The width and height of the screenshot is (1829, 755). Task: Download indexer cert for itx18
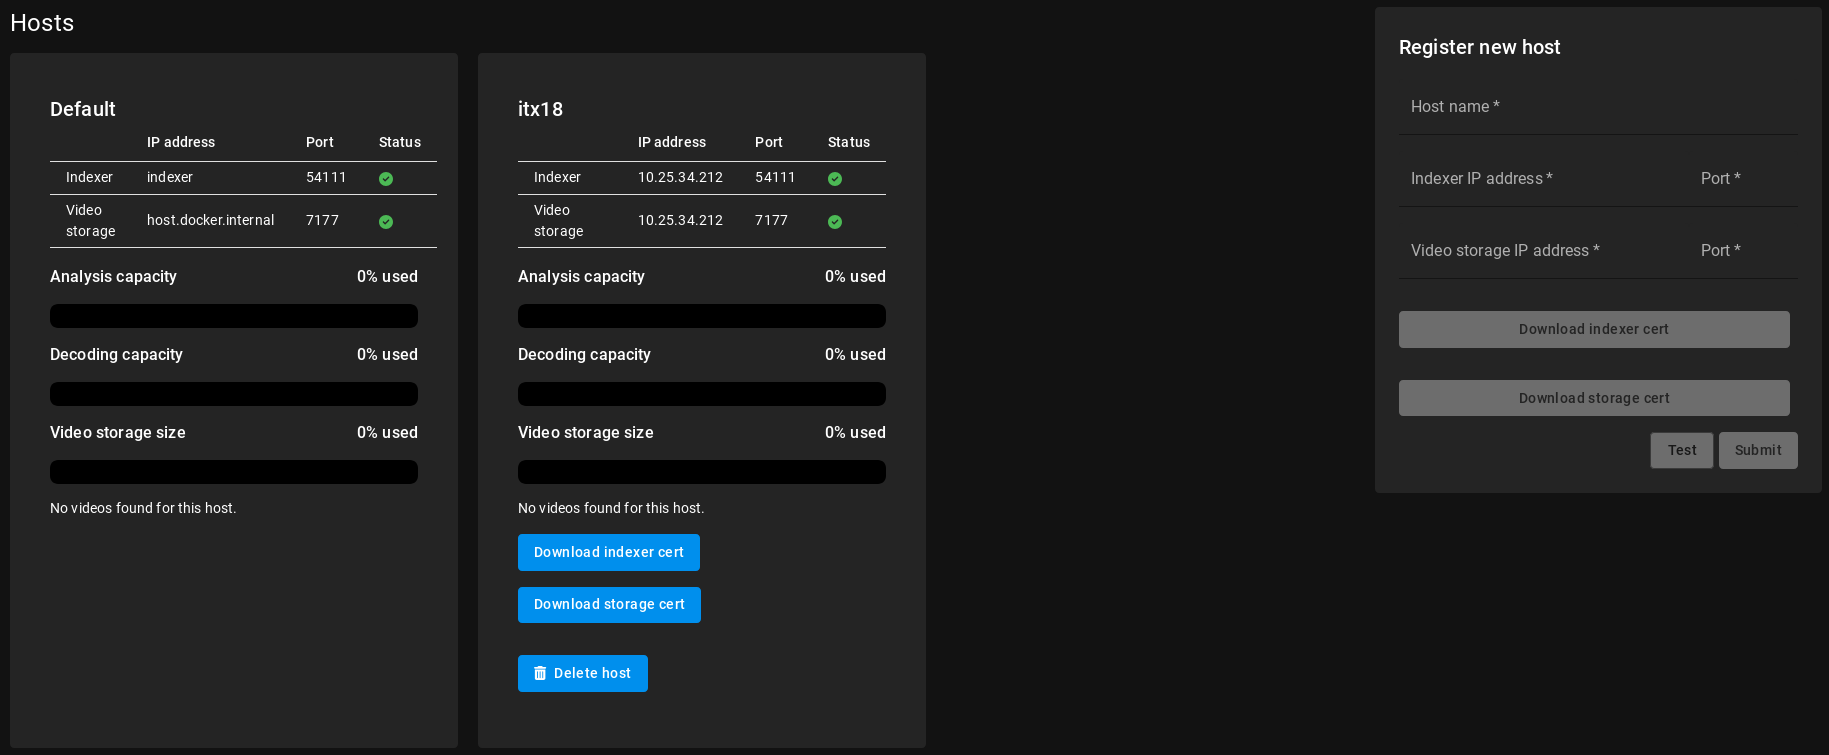coord(608,553)
